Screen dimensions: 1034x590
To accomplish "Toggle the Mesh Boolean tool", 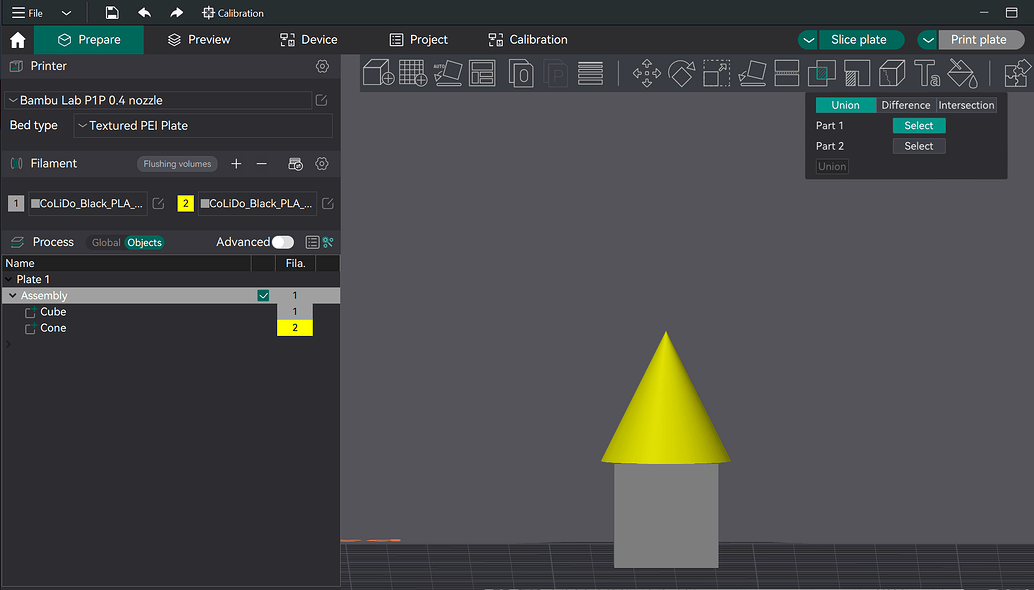I will 822,73.
